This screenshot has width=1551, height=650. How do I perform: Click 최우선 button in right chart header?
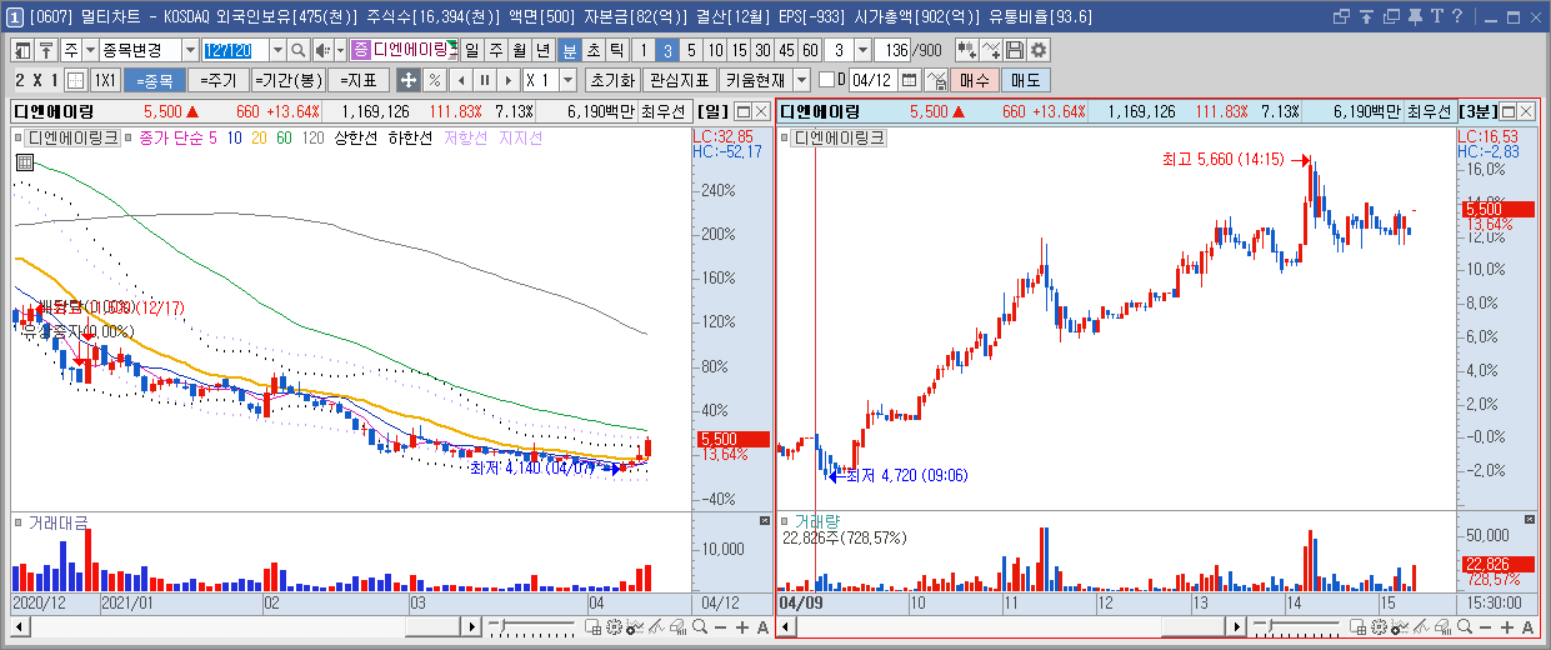1430,111
